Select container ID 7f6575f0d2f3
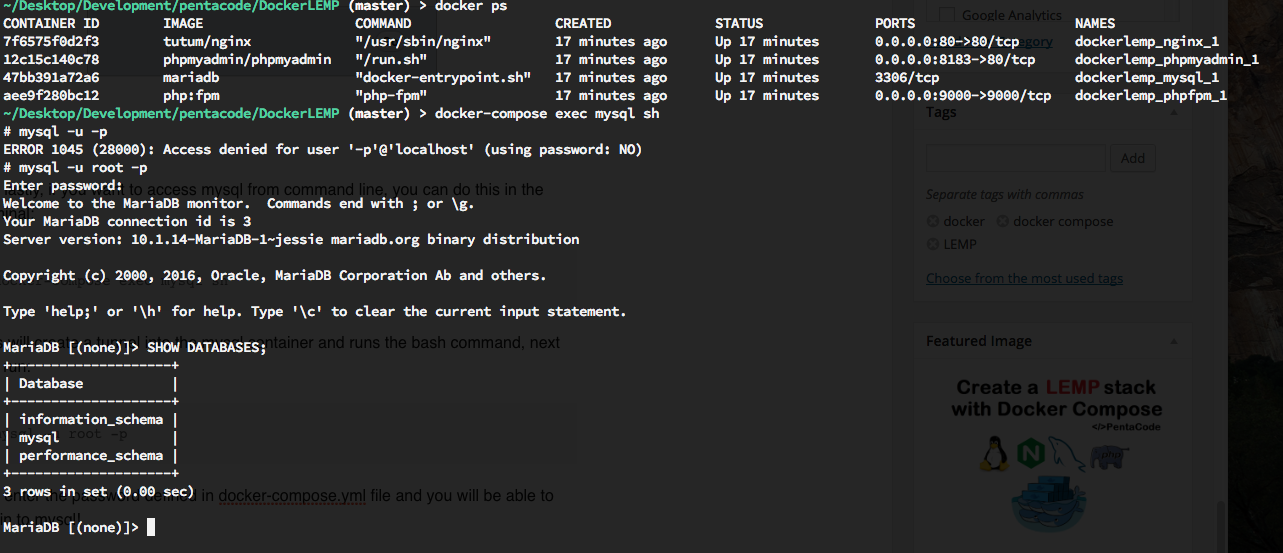This screenshot has width=1283, height=553. 51,42
